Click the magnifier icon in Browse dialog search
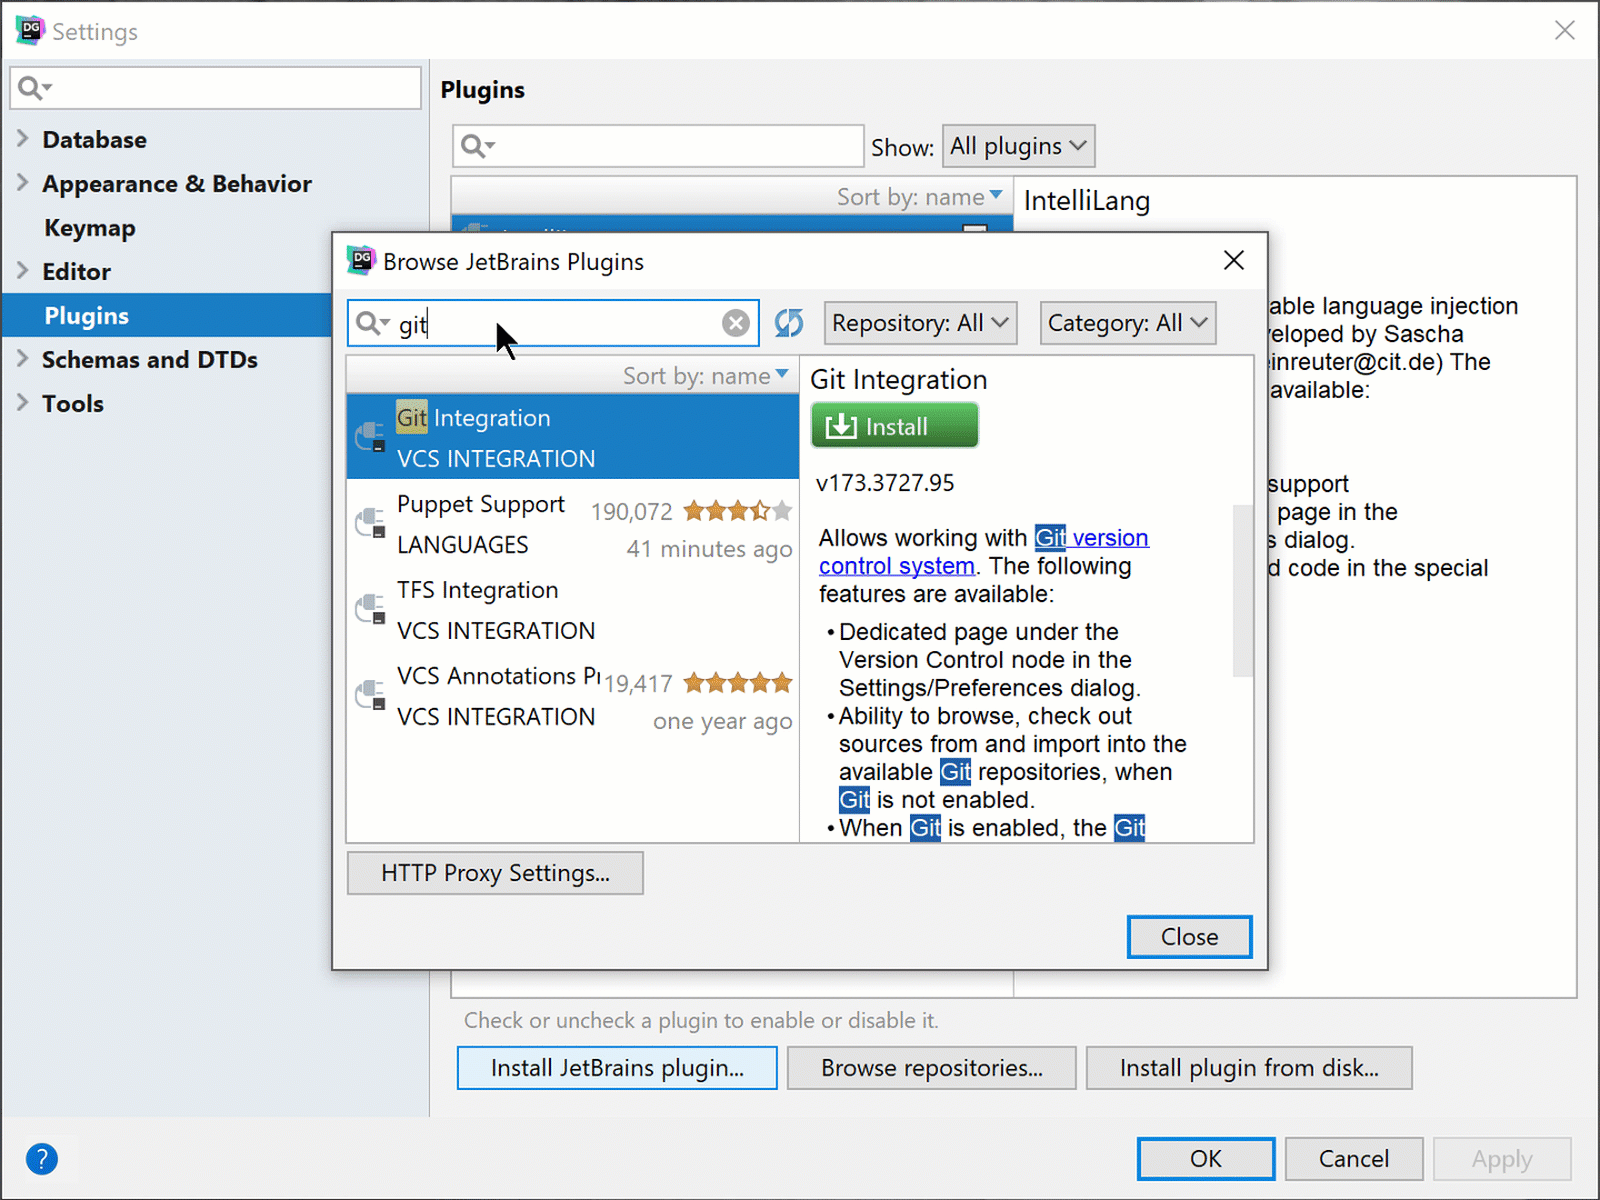This screenshot has width=1600, height=1200. tap(371, 323)
